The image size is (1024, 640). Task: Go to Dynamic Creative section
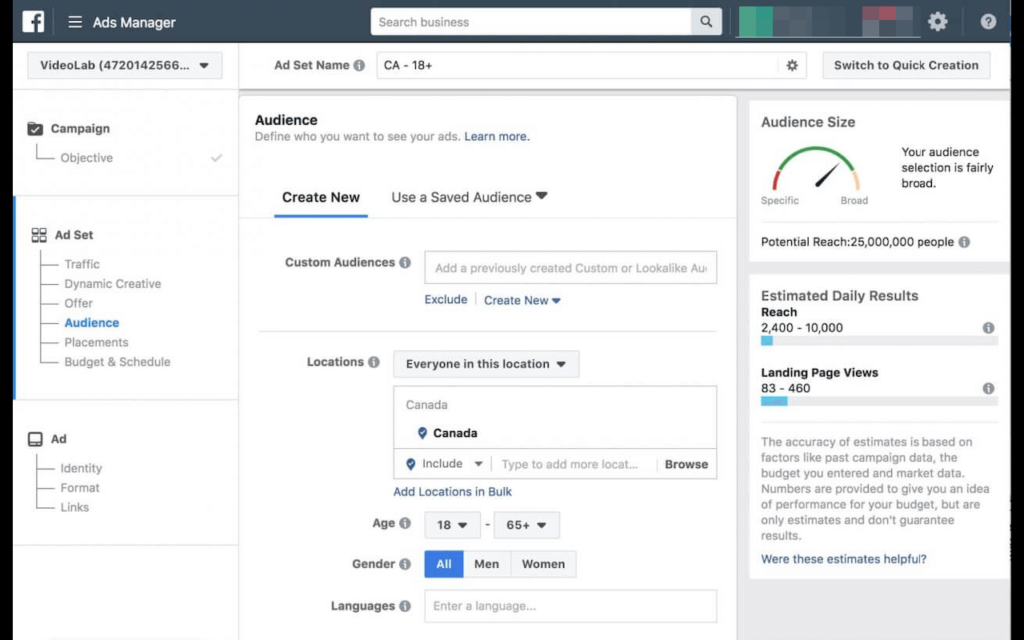[112, 284]
